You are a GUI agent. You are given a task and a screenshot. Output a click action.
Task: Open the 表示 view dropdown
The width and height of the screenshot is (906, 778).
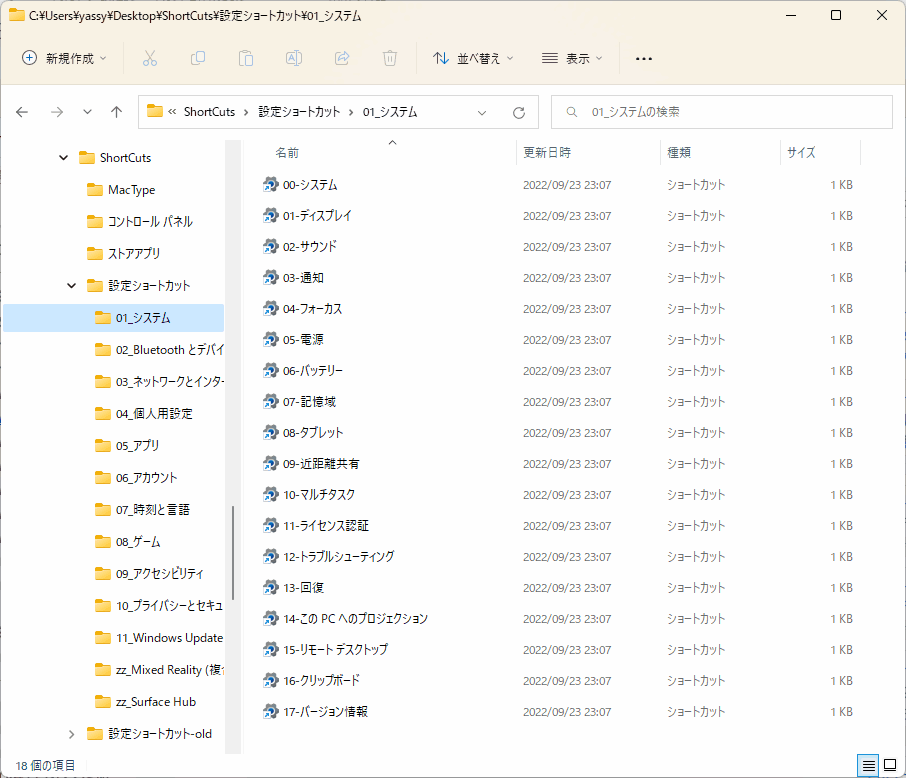click(572, 58)
